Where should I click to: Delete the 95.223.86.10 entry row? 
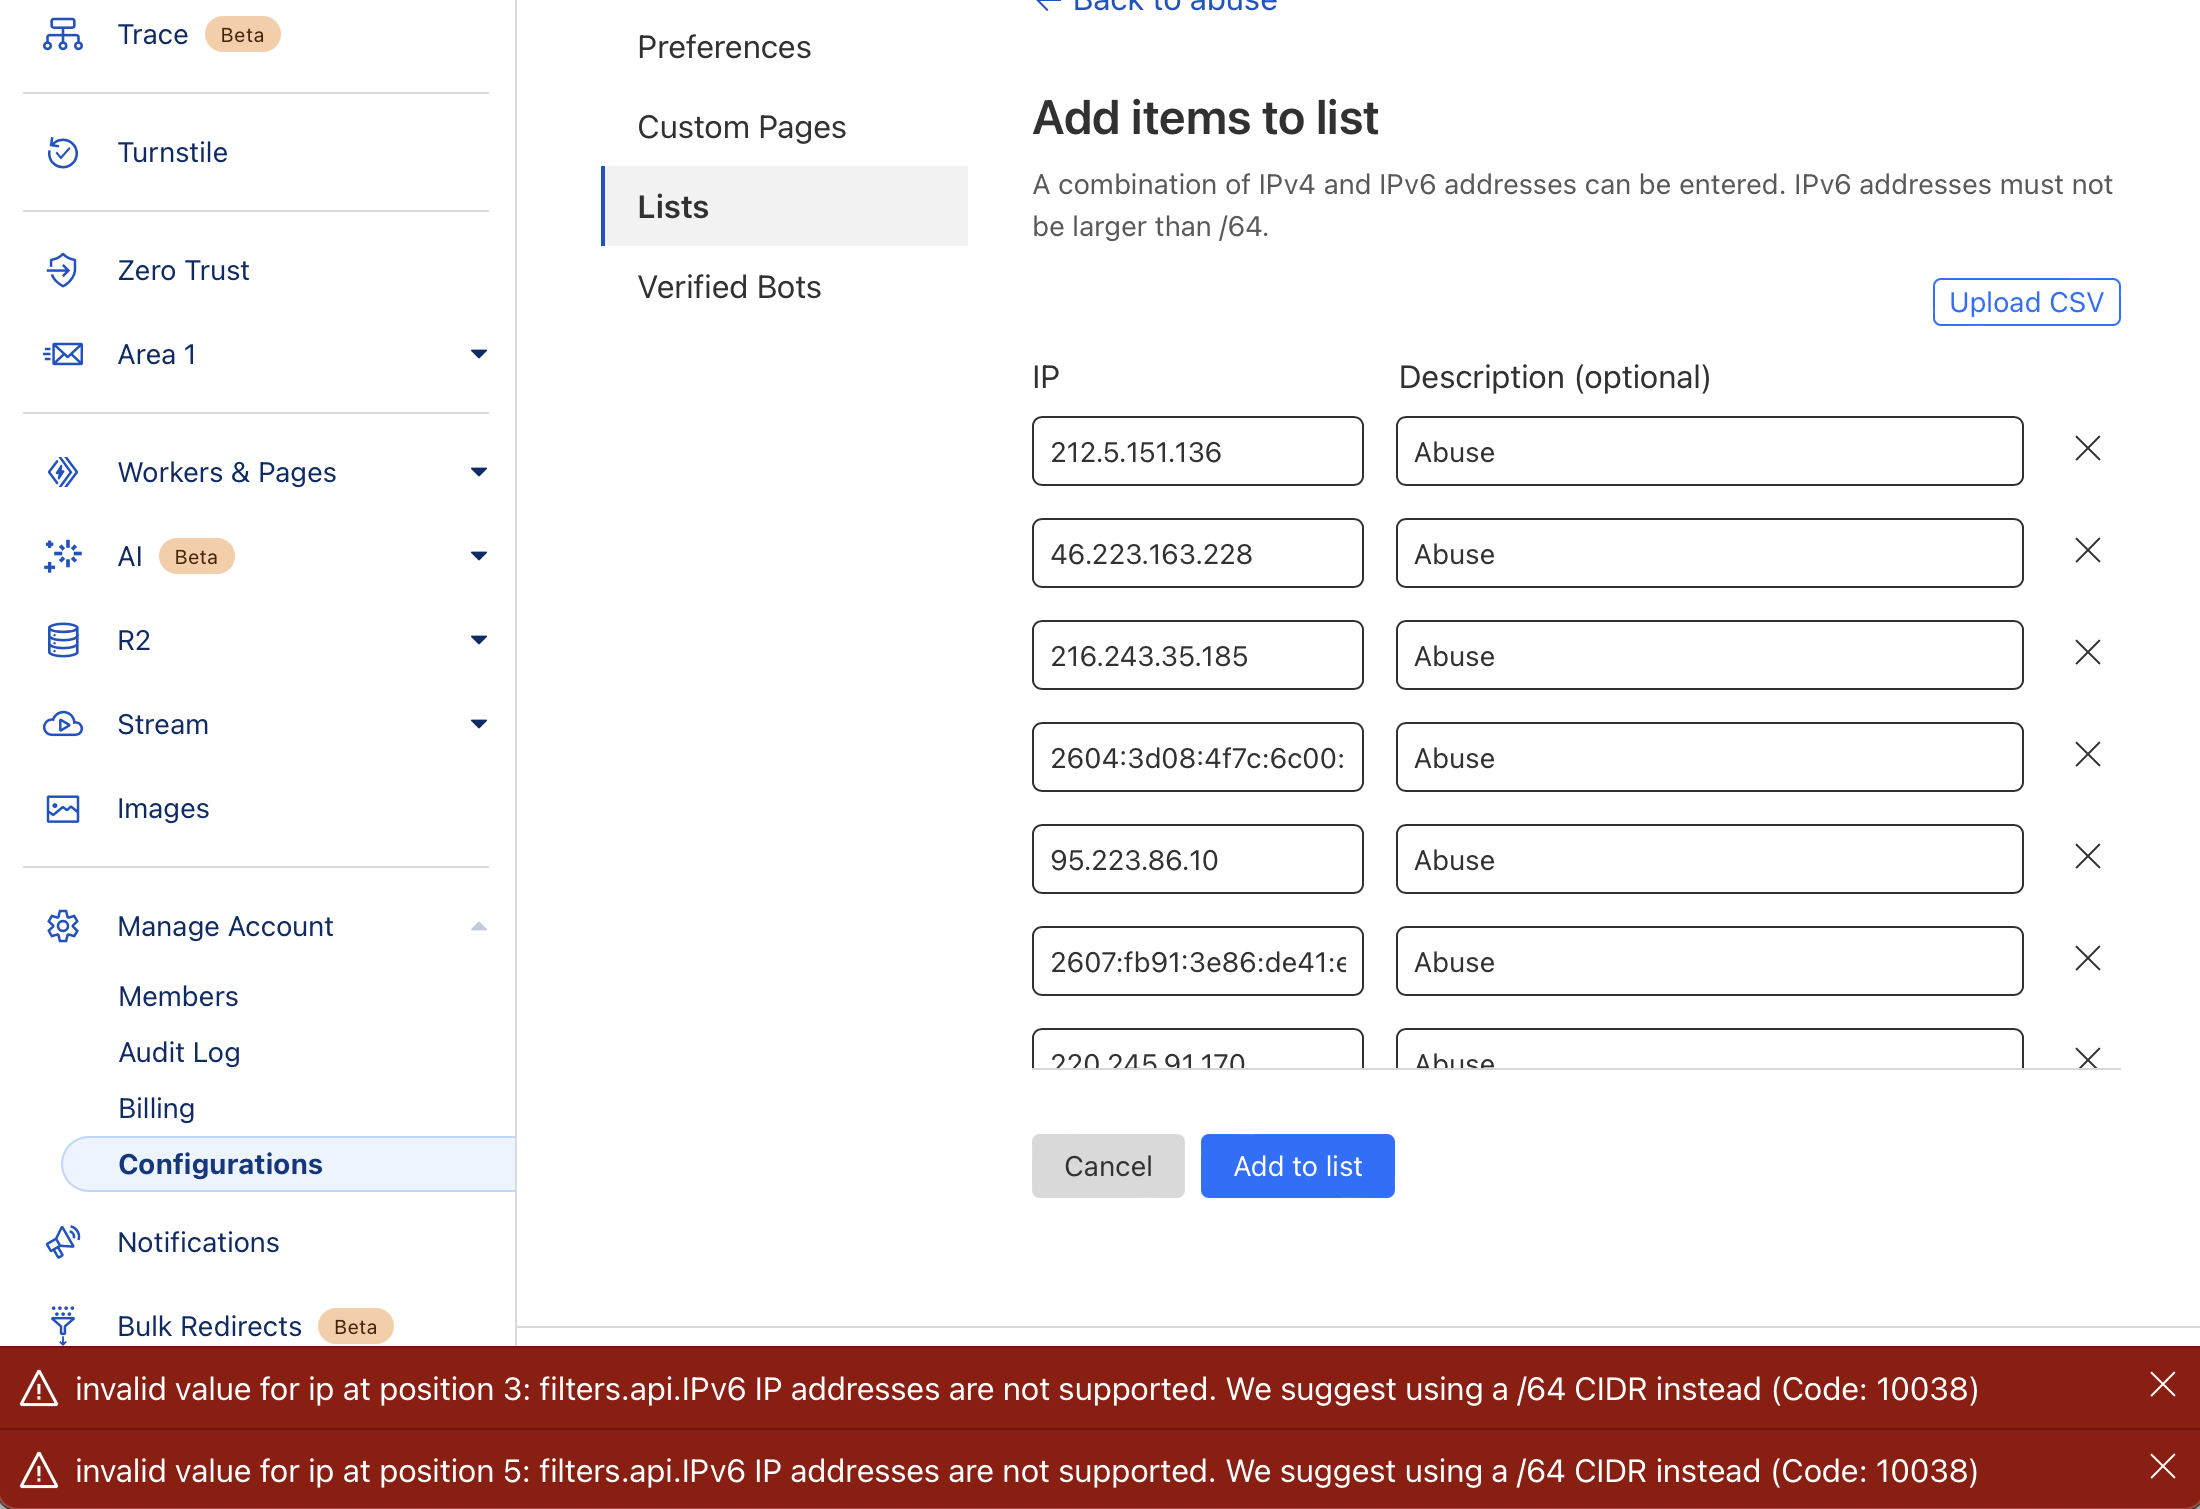(x=2087, y=857)
